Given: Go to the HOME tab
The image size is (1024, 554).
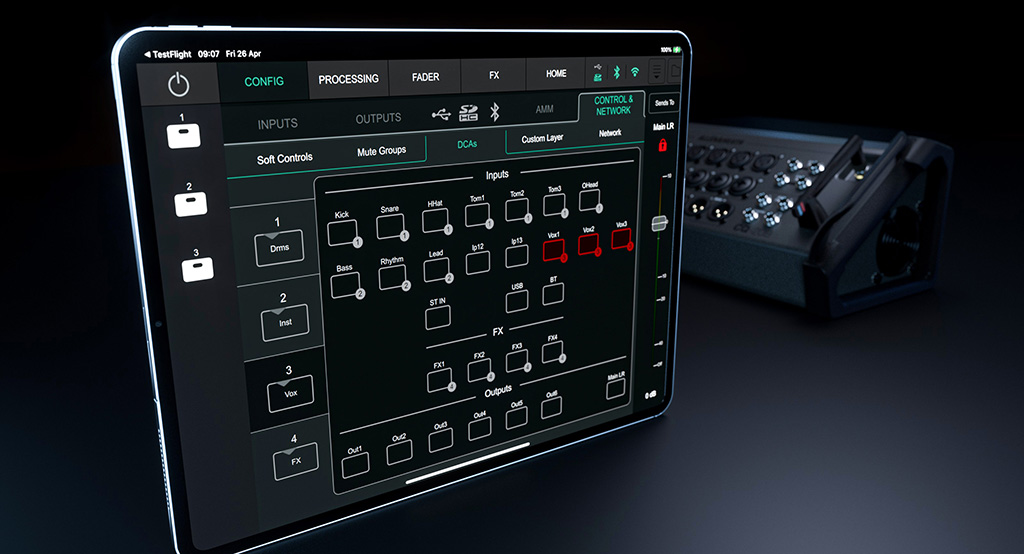Looking at the screenshot, I should [556, 74].
